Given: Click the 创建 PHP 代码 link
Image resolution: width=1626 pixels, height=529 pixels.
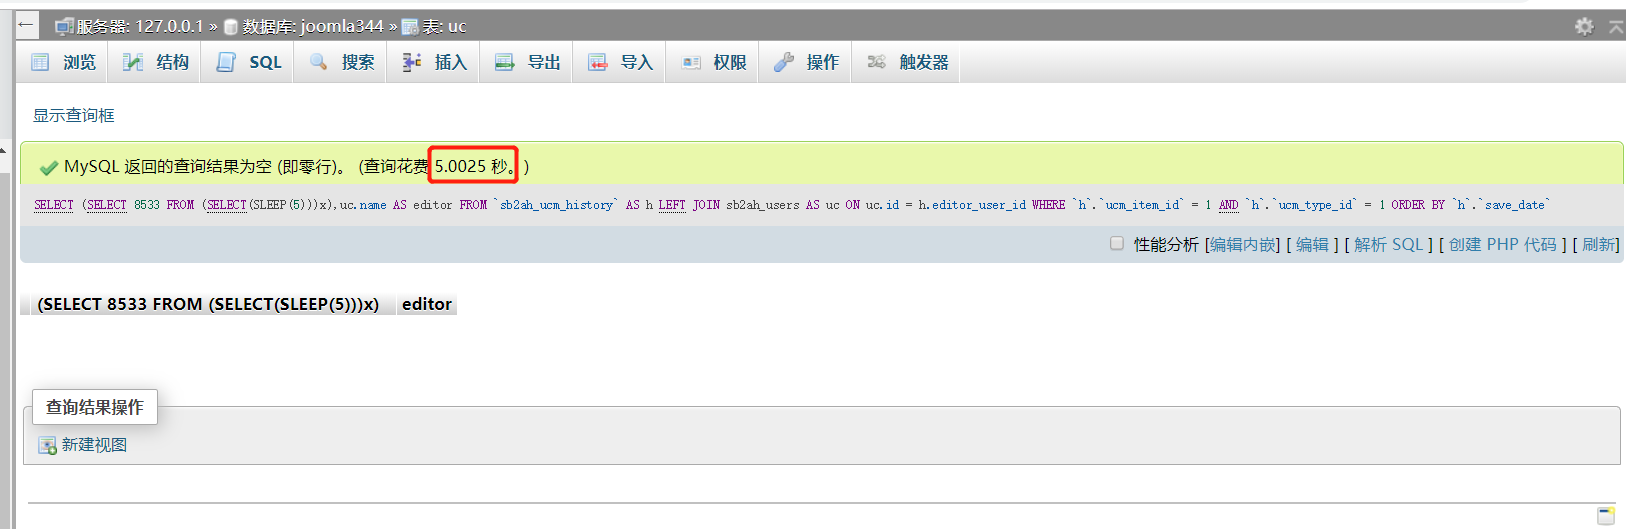Looking at the screenshot, I should click(x=1503, y=244).
